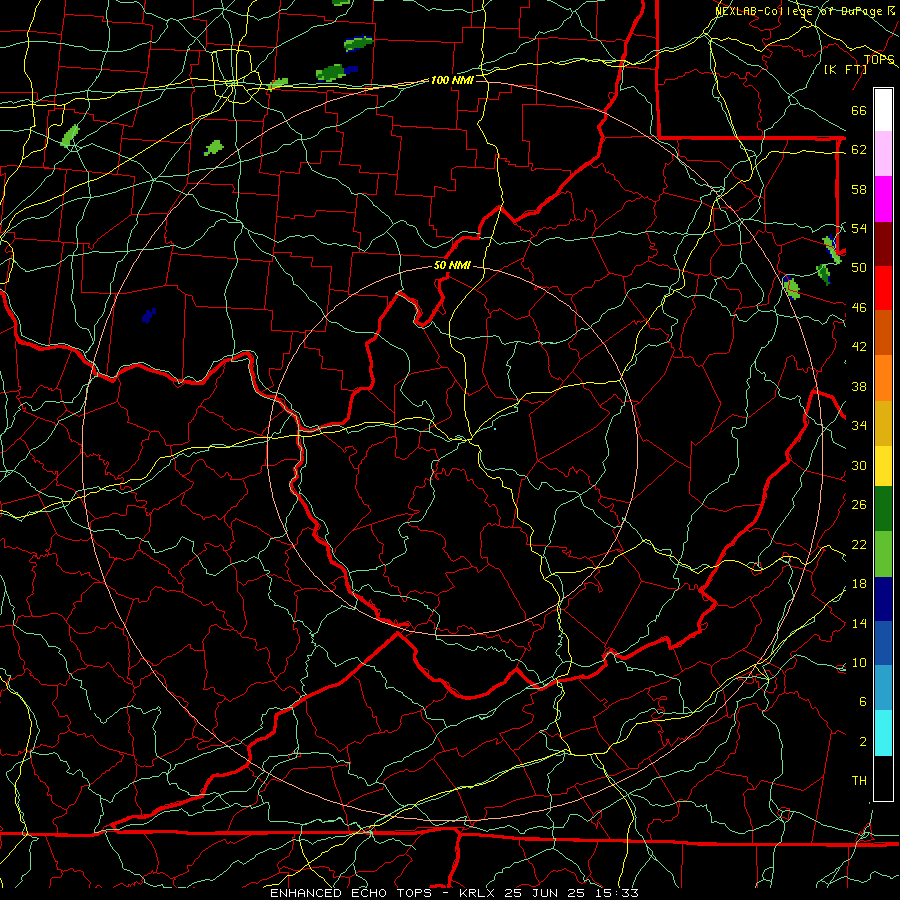Viewport: 900px width, 900px height.
Task: Click the magenta legend color block
Action: pos(883,199)
